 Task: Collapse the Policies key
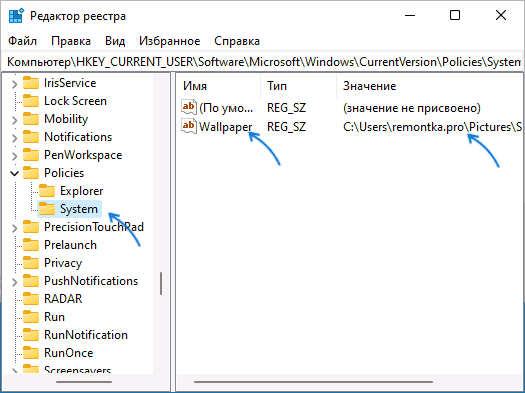point(14,173)
